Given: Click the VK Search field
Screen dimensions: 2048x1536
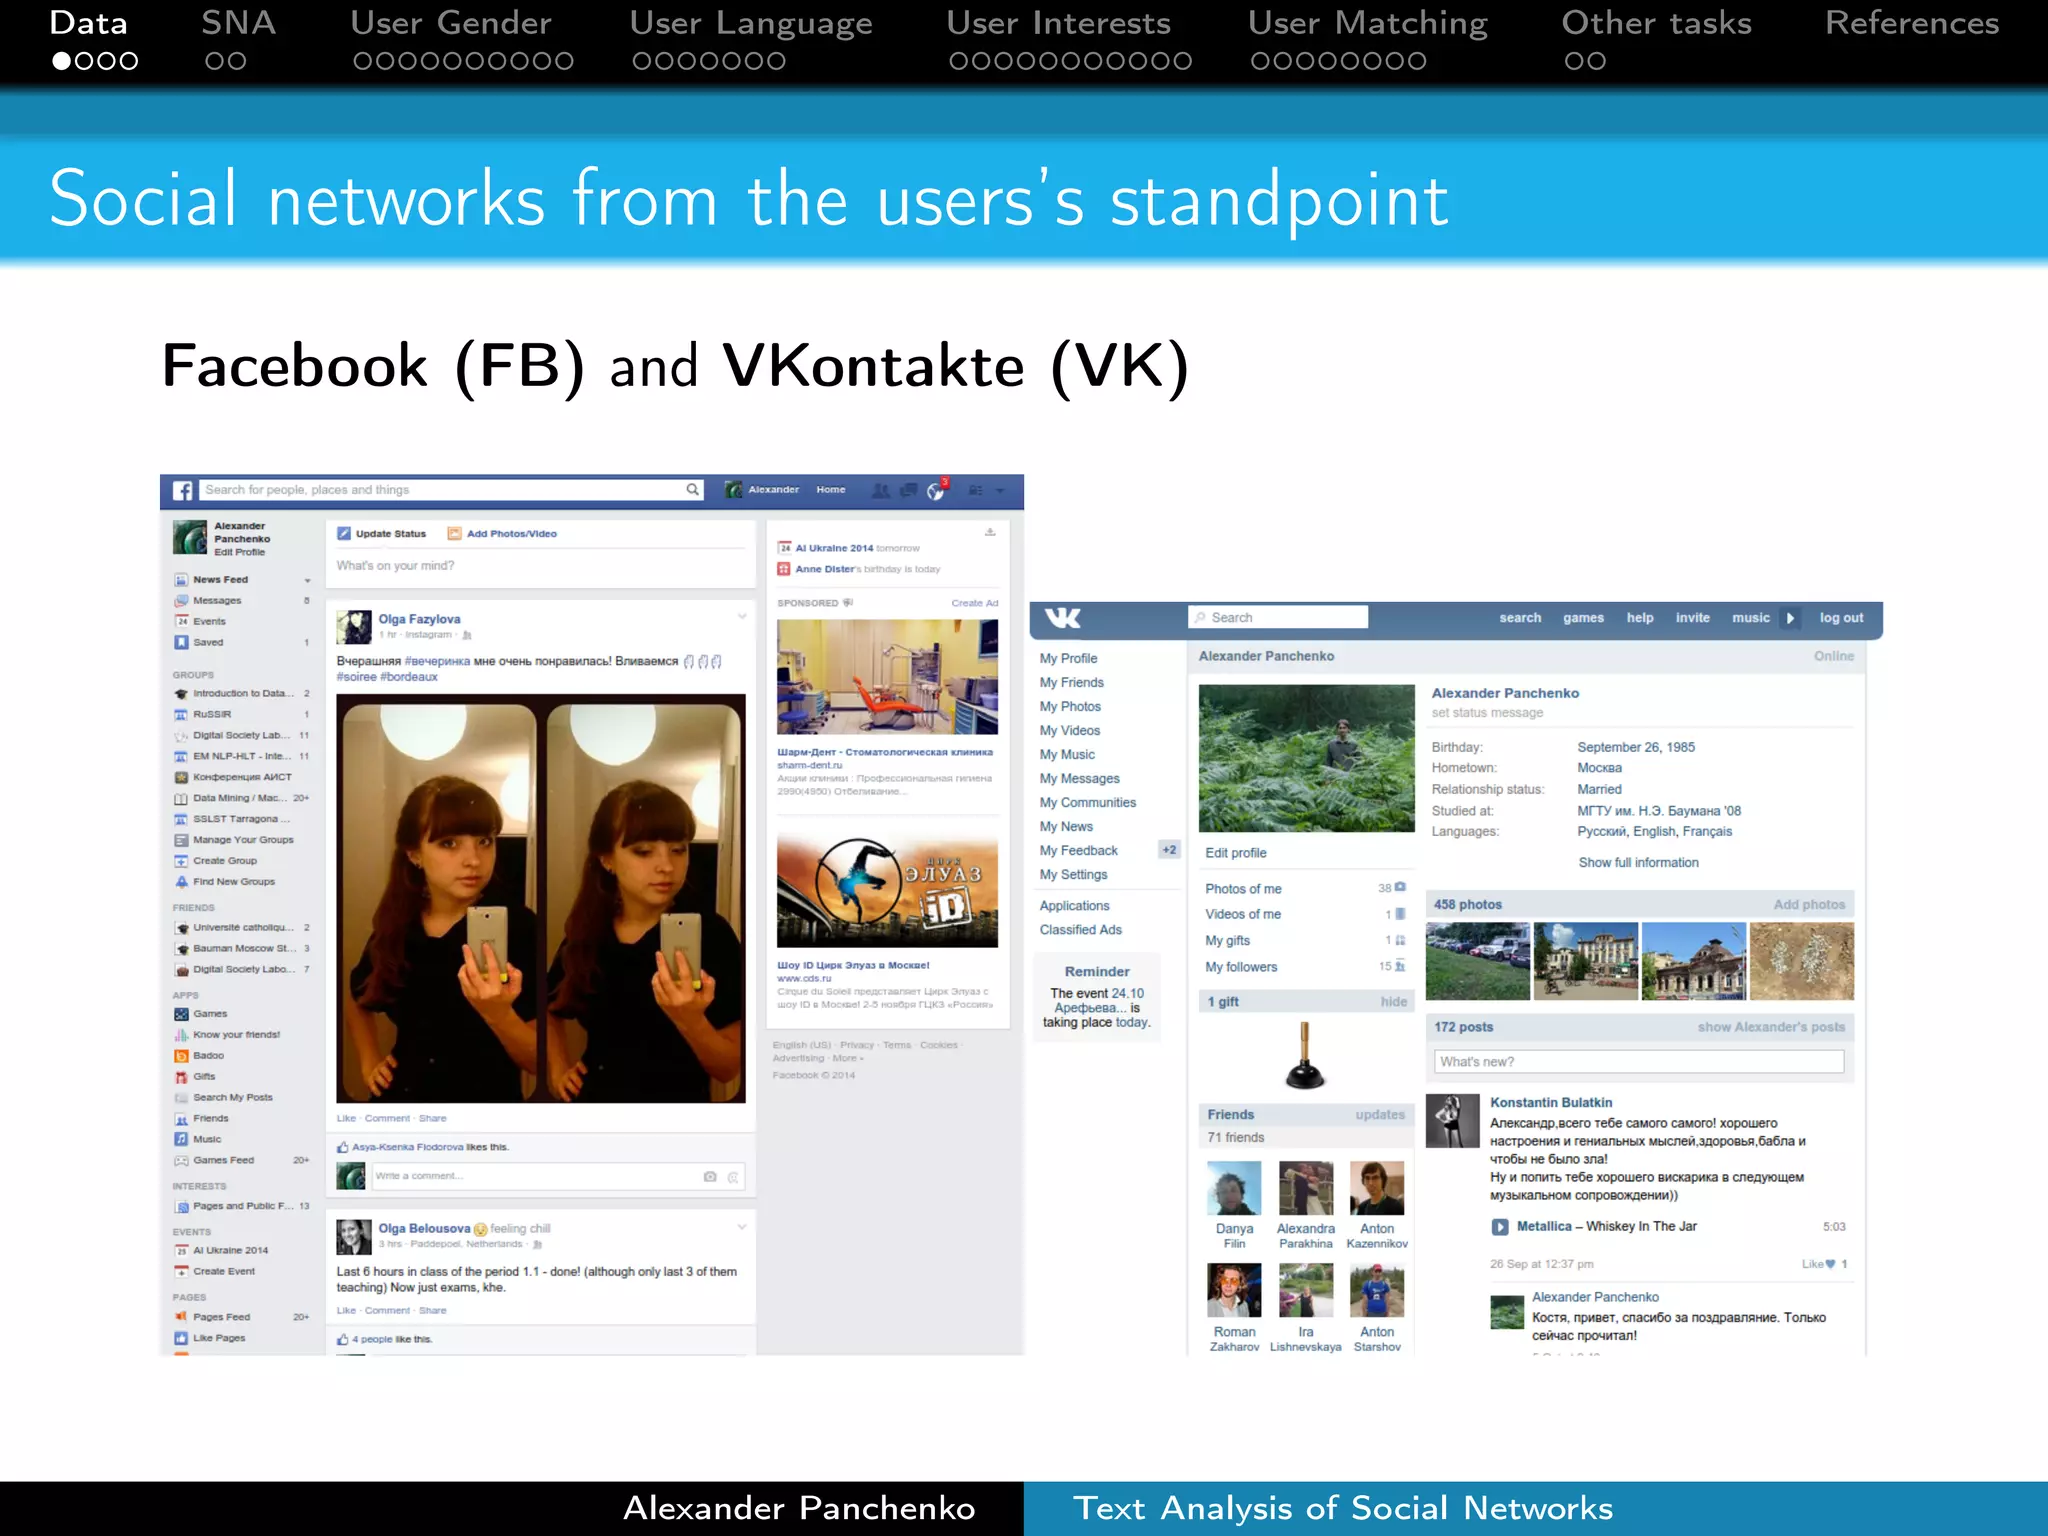Looking at the screenshot, I should [x=1278, y=618].
